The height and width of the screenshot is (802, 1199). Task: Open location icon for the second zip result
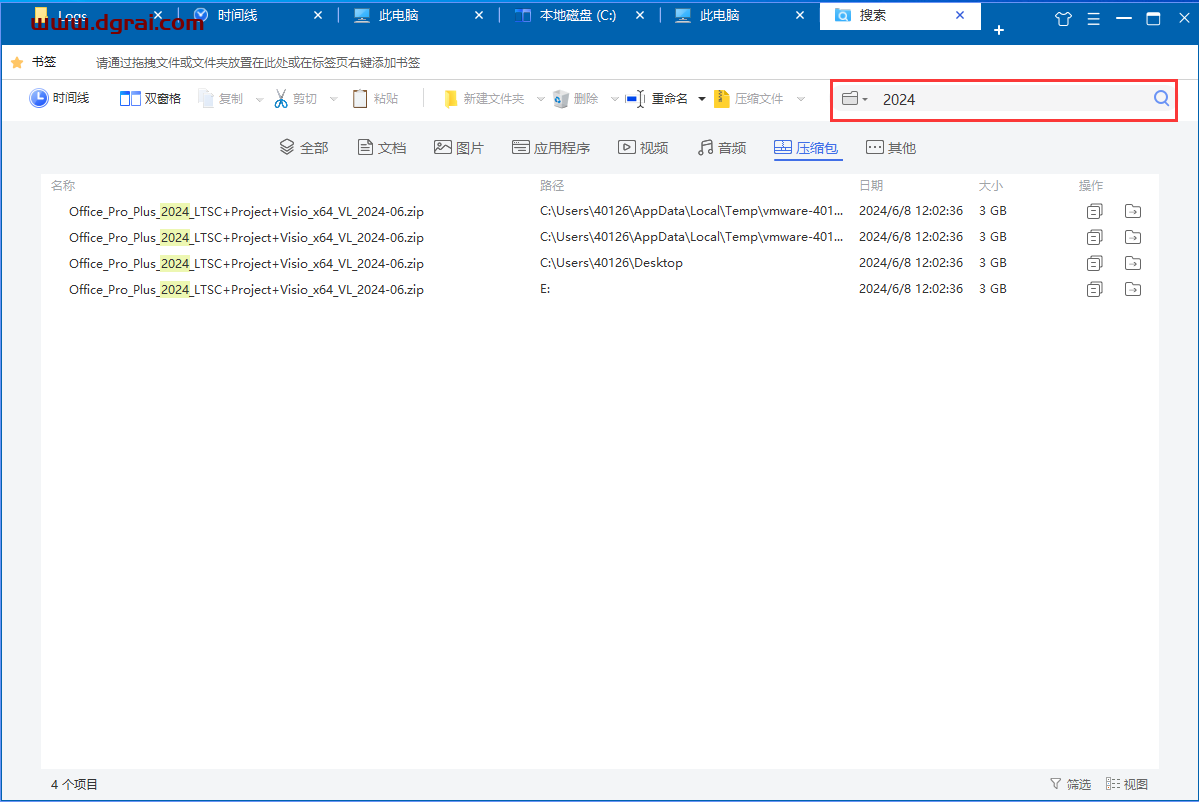pos(1132,237)
